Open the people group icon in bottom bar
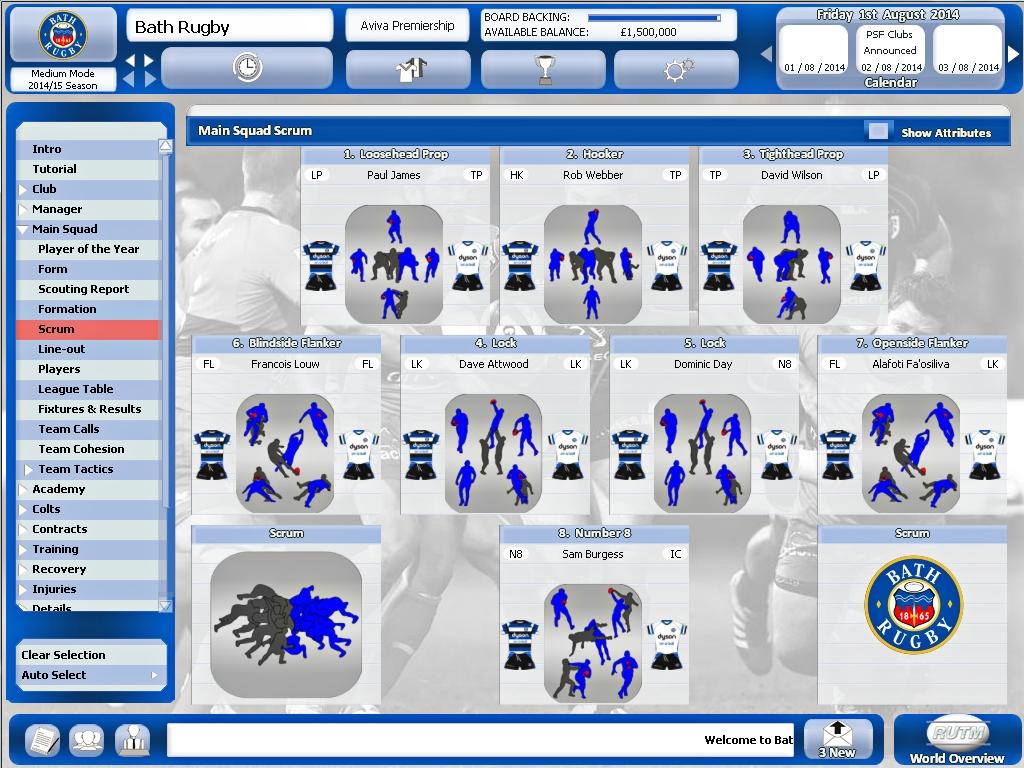1024x768 pixels. click(x=87, y=739)
